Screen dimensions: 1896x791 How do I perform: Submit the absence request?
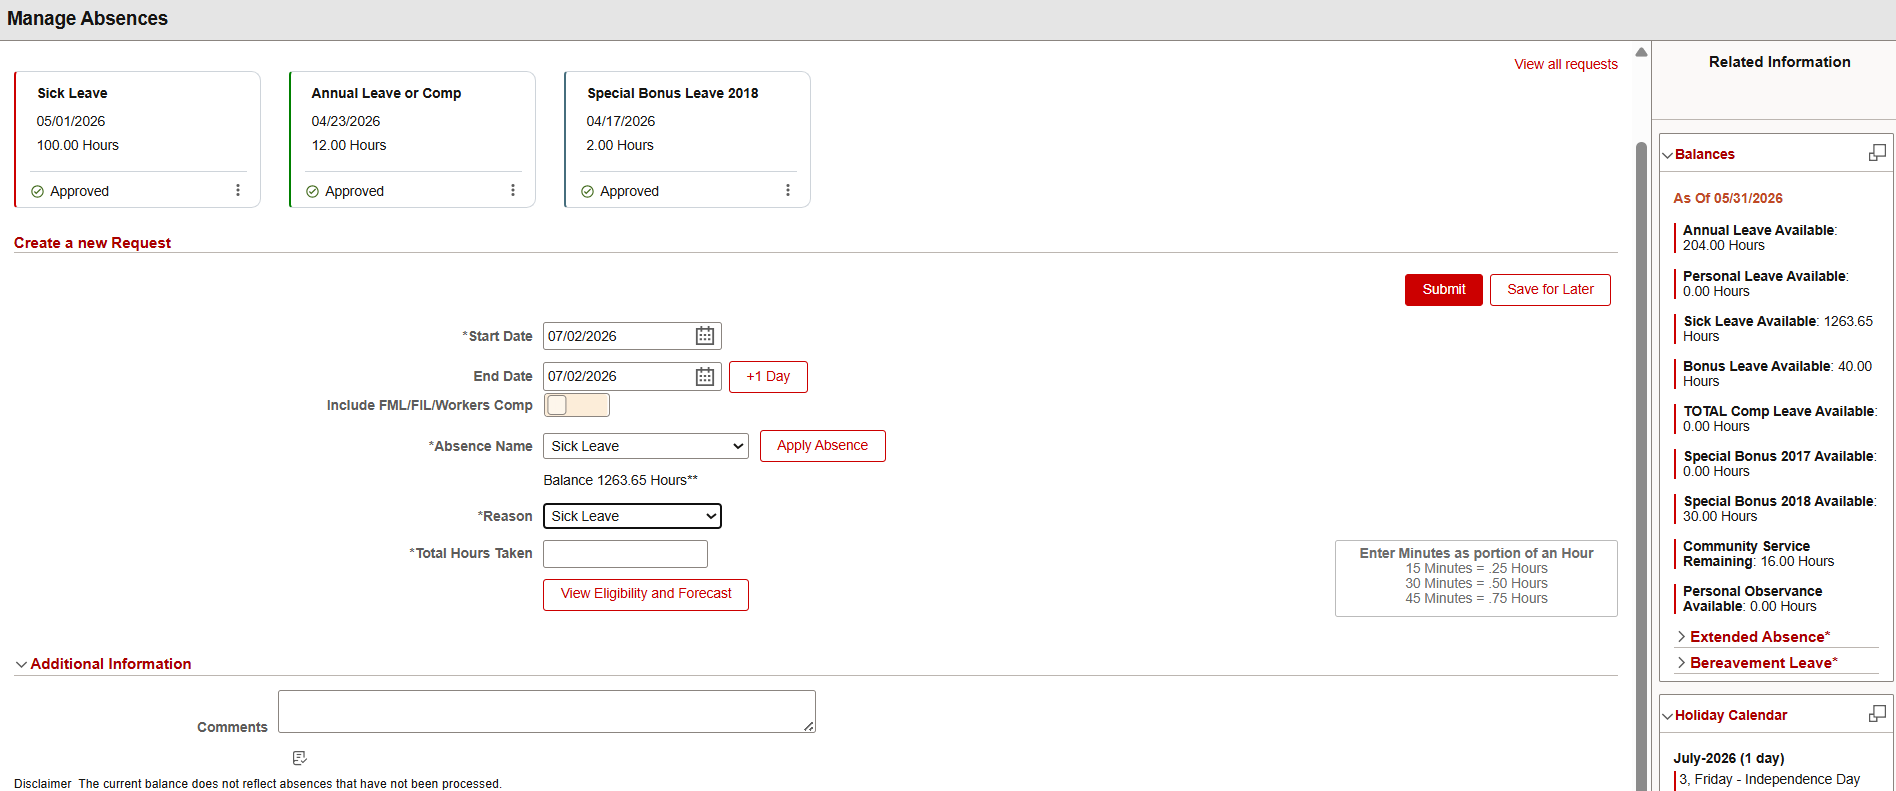click(1444, 290)
